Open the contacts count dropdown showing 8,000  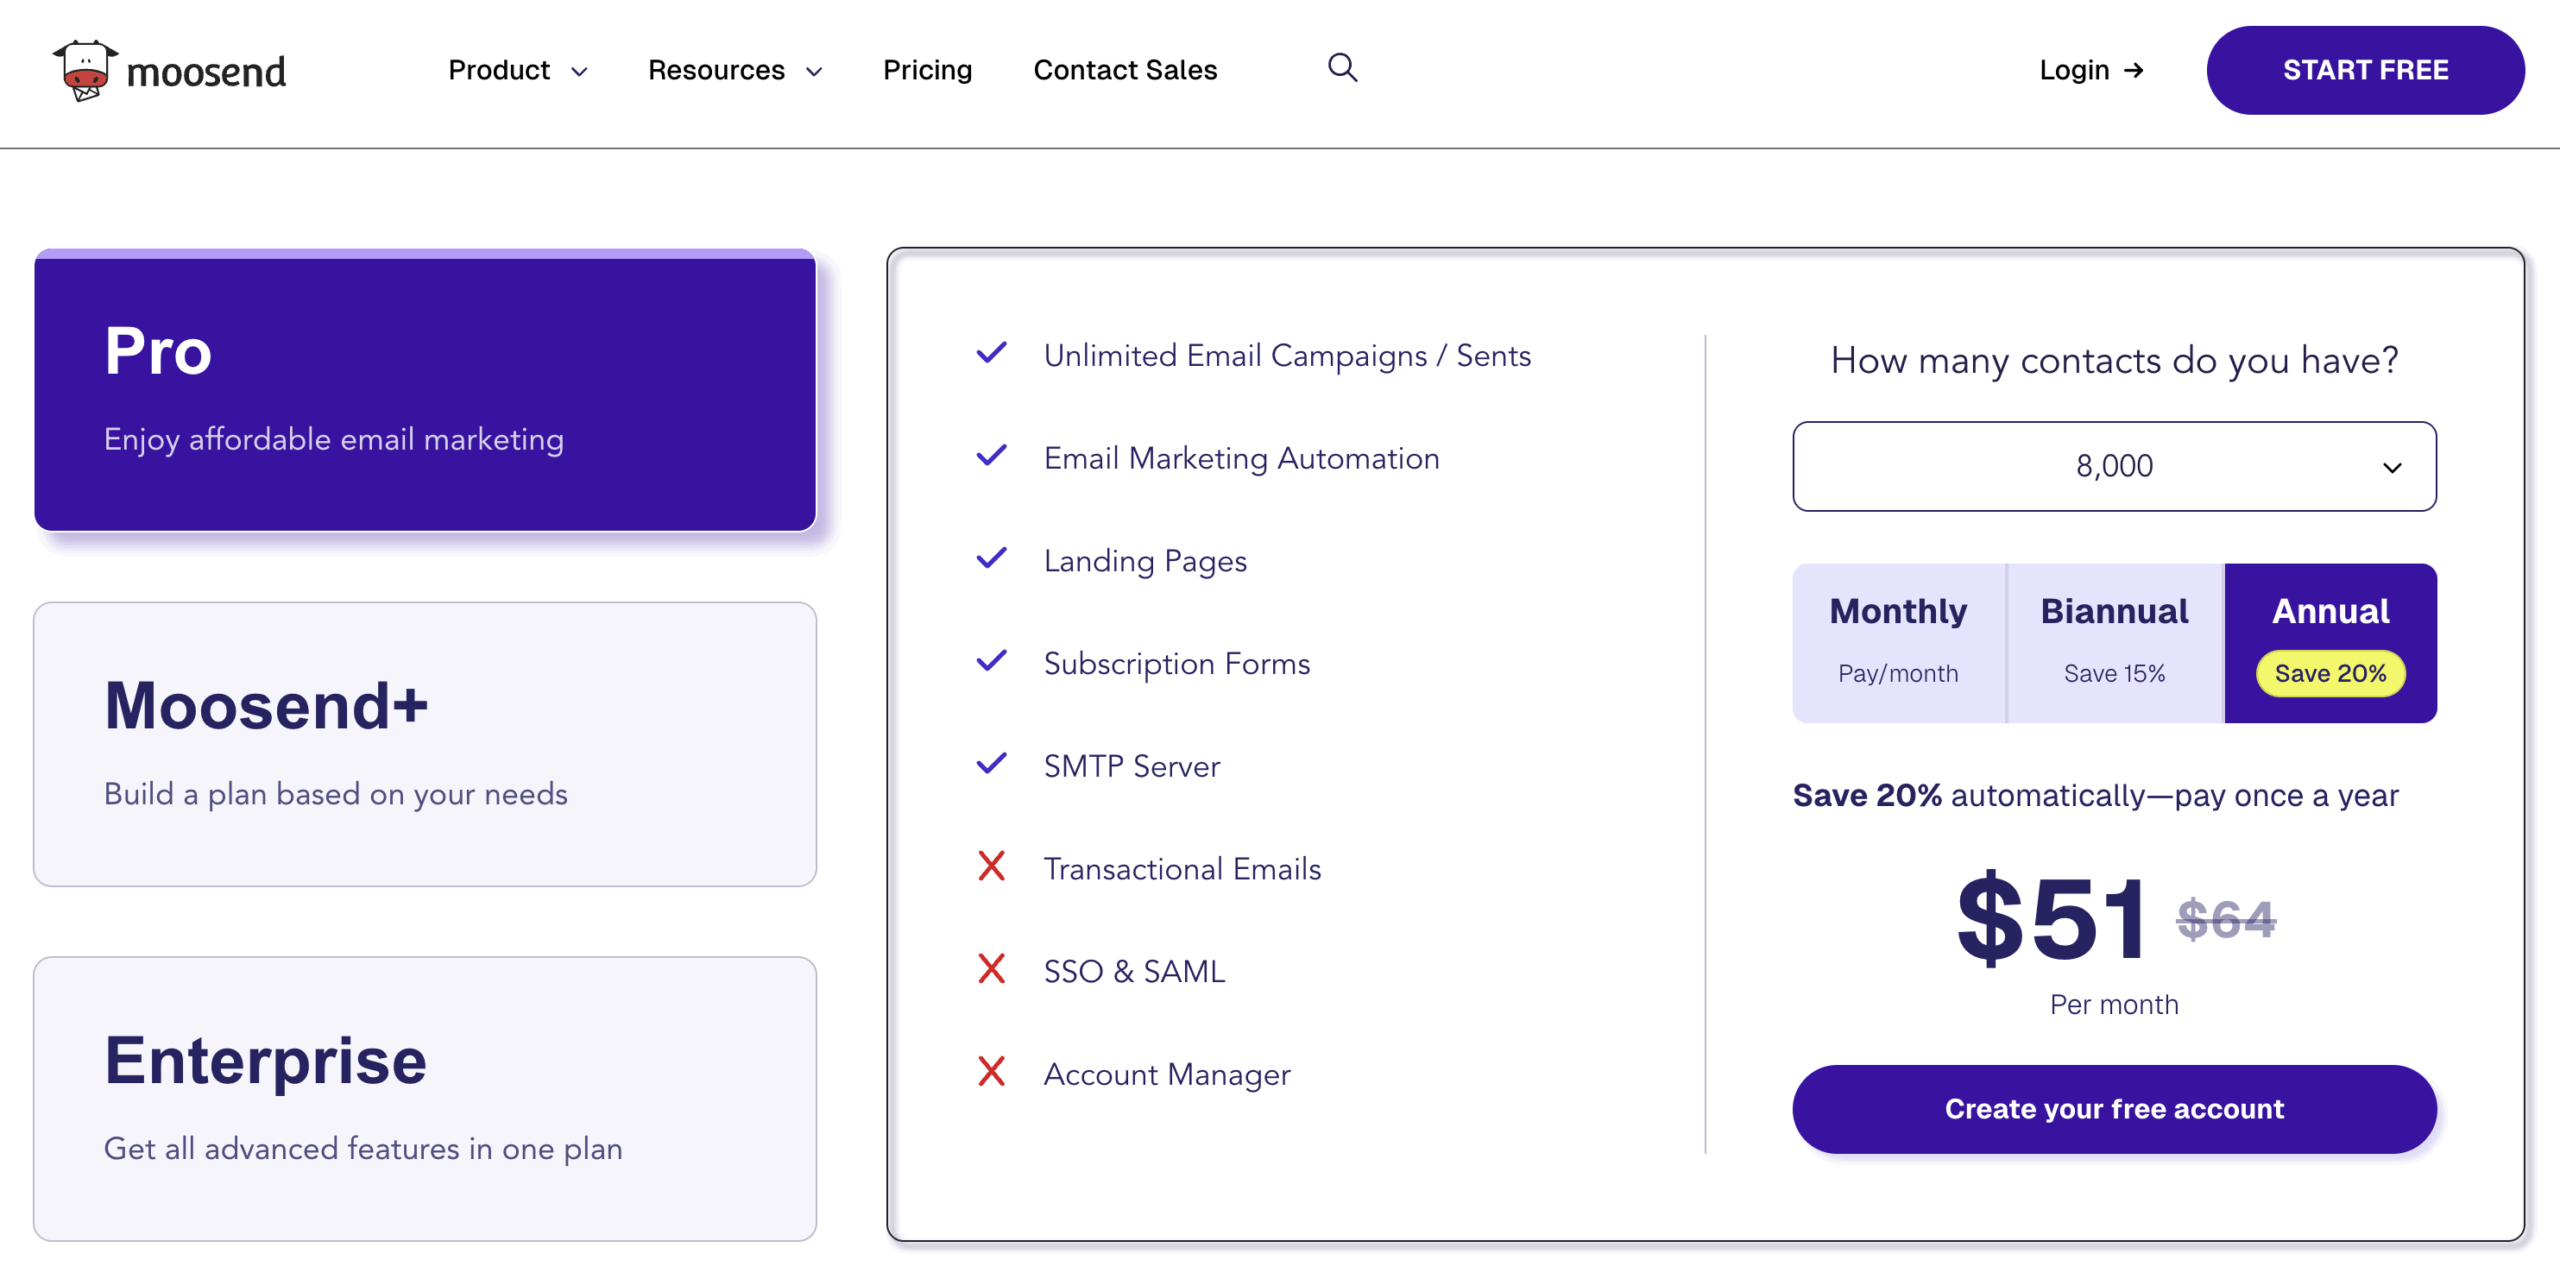coord(2113,466)
